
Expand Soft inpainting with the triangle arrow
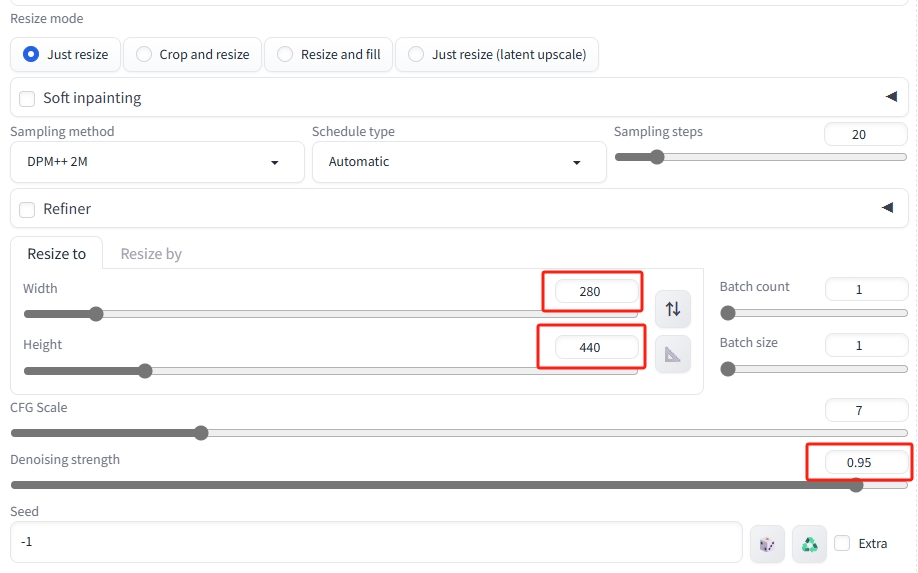tap(891, 97)
